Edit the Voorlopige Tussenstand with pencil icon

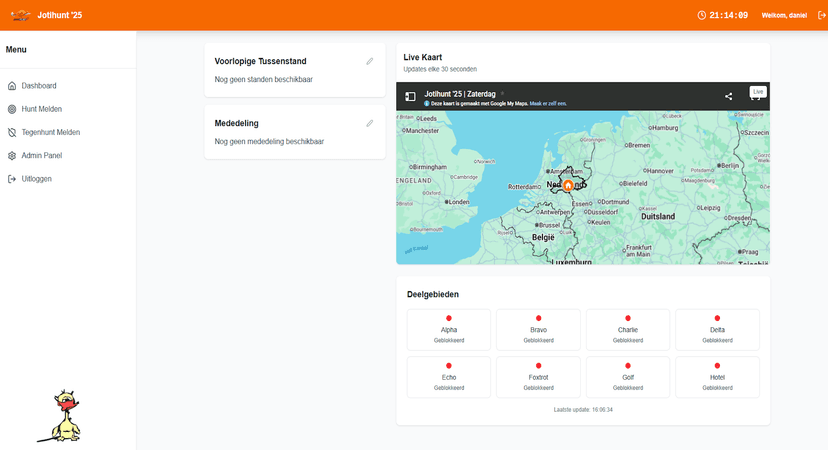370,62
